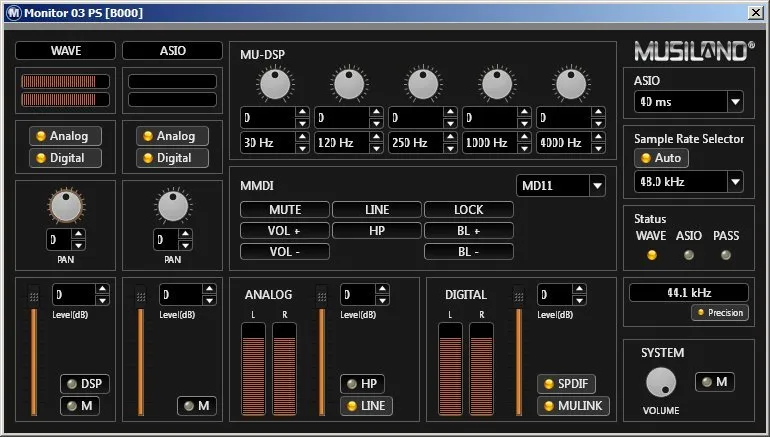Decrease the 120 Hz frequency stepper
Image resolution: width=770 pixels, height=437 pixels.
pyautogui.click(x=376, y=148)
